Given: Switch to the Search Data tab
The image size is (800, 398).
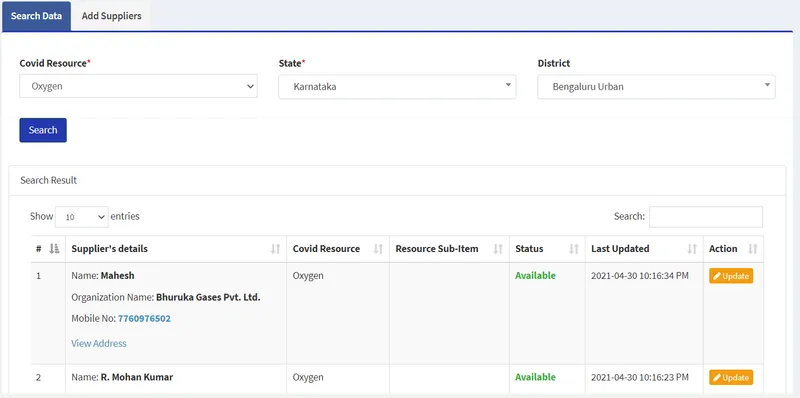Looking at the screenshot, I should coord(36,16).
